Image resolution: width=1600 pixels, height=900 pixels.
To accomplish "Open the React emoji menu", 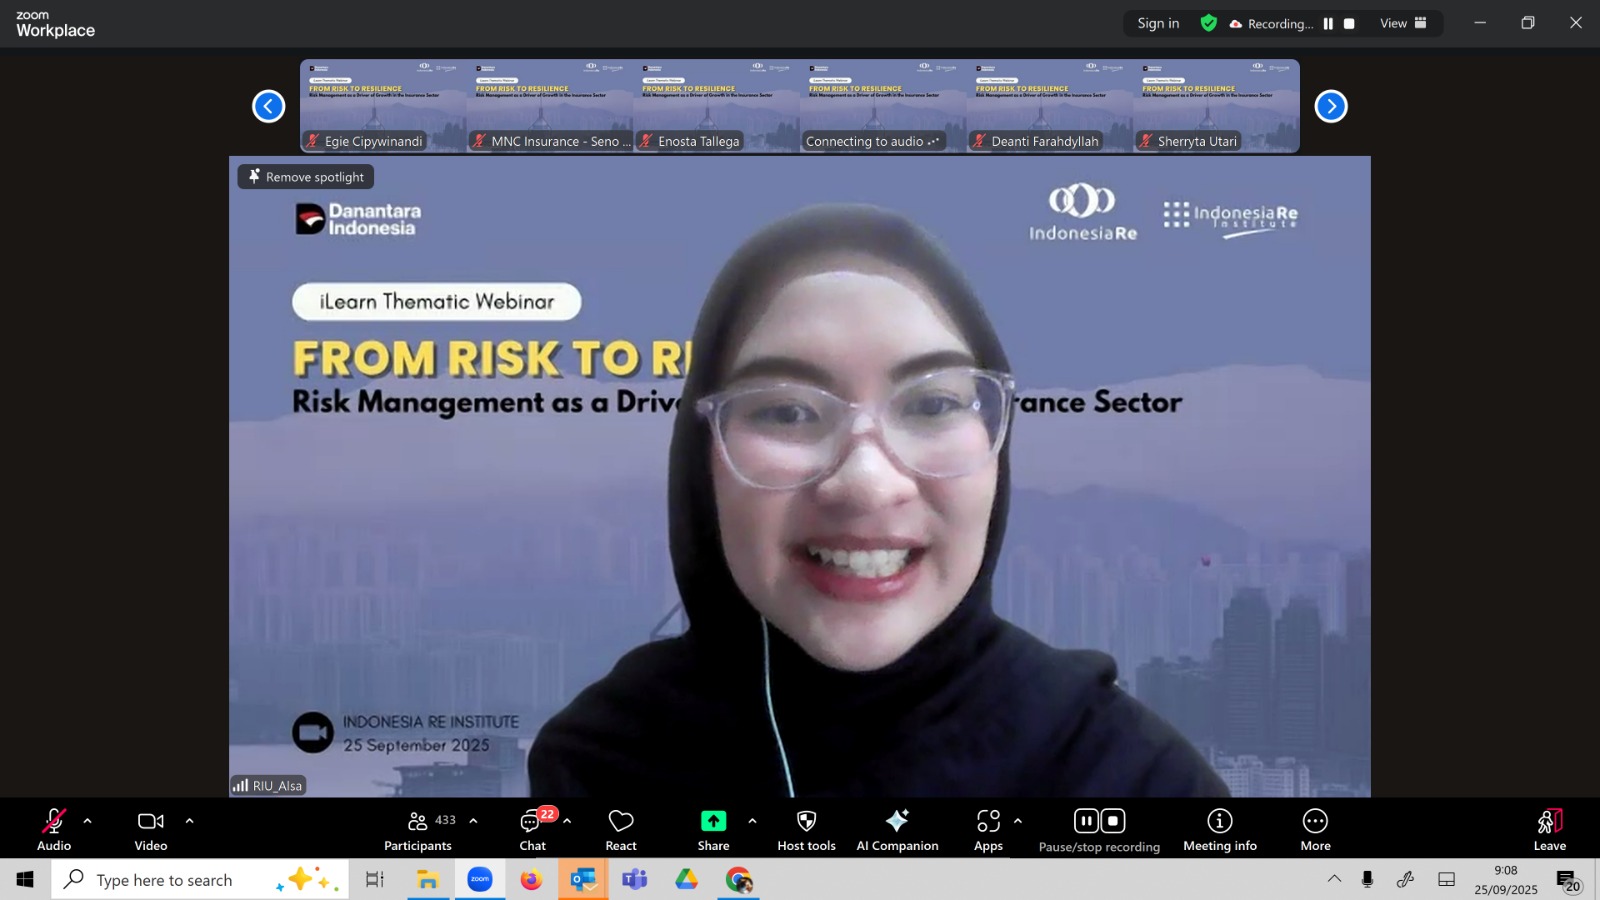I will [x=620, y=830].
